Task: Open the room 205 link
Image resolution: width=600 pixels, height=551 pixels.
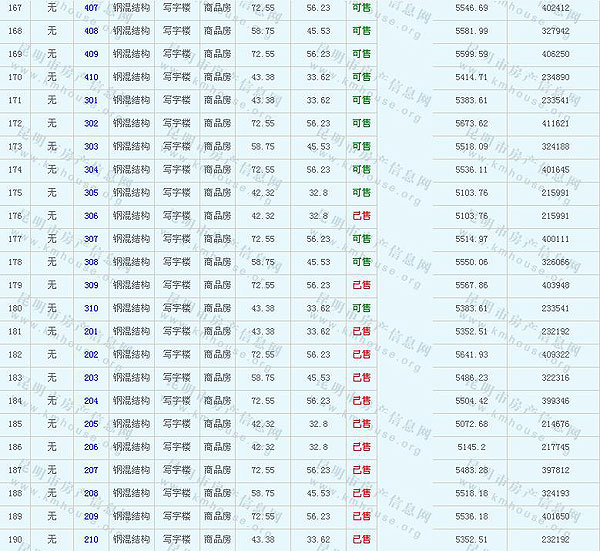Action: 91,424
